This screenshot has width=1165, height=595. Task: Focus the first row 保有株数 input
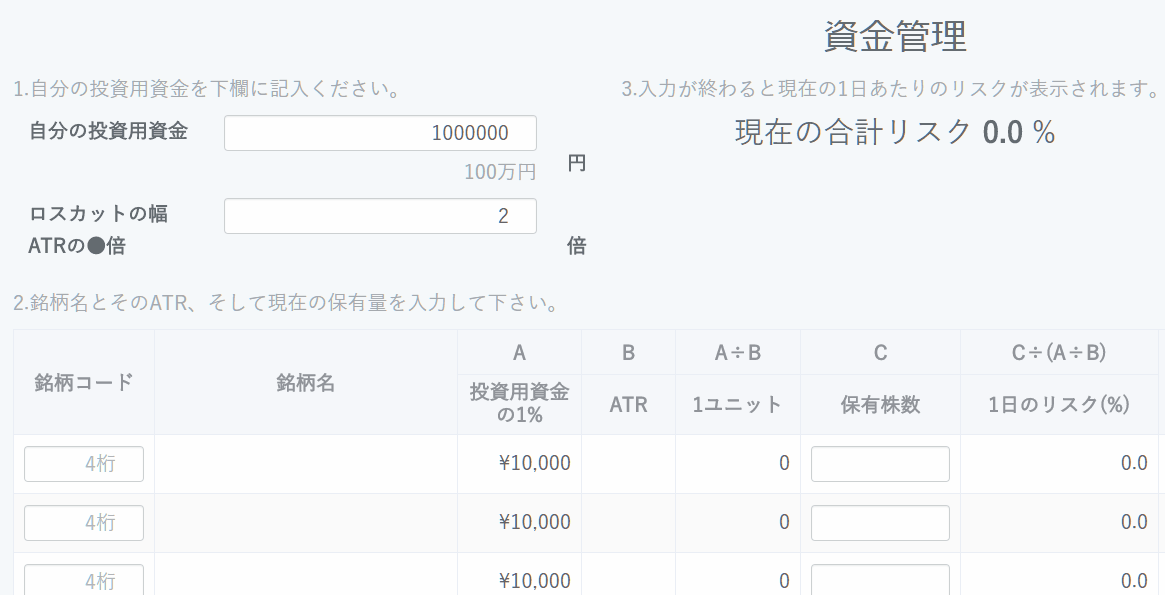(880, 464)
